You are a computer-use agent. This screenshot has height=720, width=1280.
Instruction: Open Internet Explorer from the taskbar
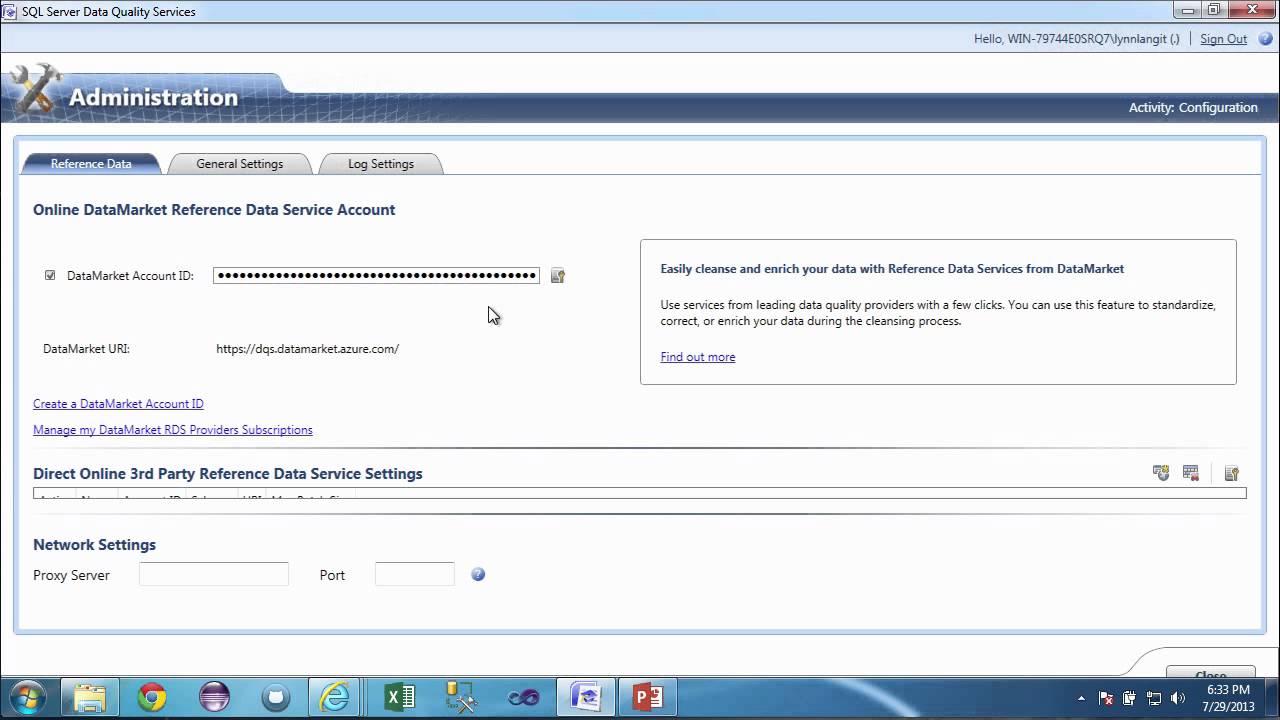tap(334, 697)
